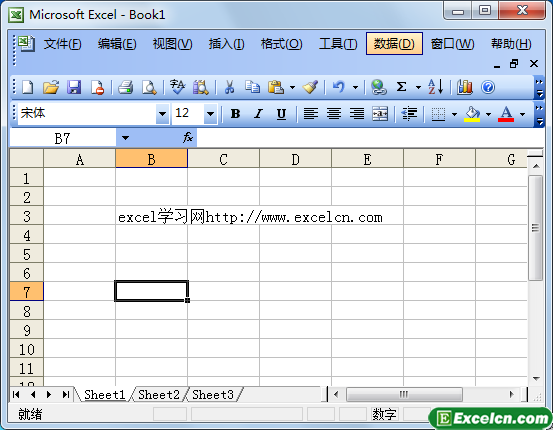Screen dimensions: 553x430
Task: Undo the last action
Action: (339, 87)
